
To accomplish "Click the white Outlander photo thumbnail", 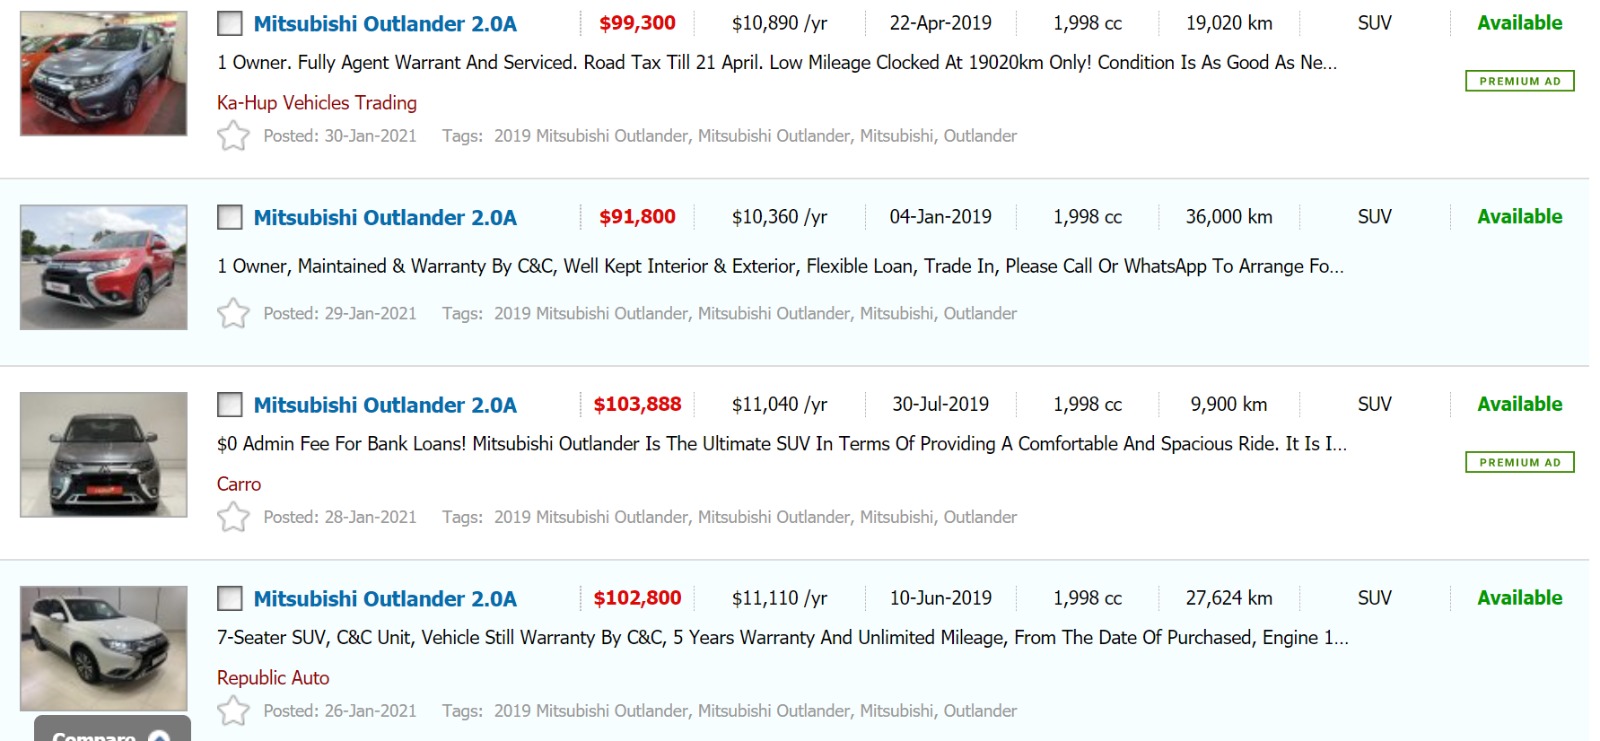I will click(104, 648).
